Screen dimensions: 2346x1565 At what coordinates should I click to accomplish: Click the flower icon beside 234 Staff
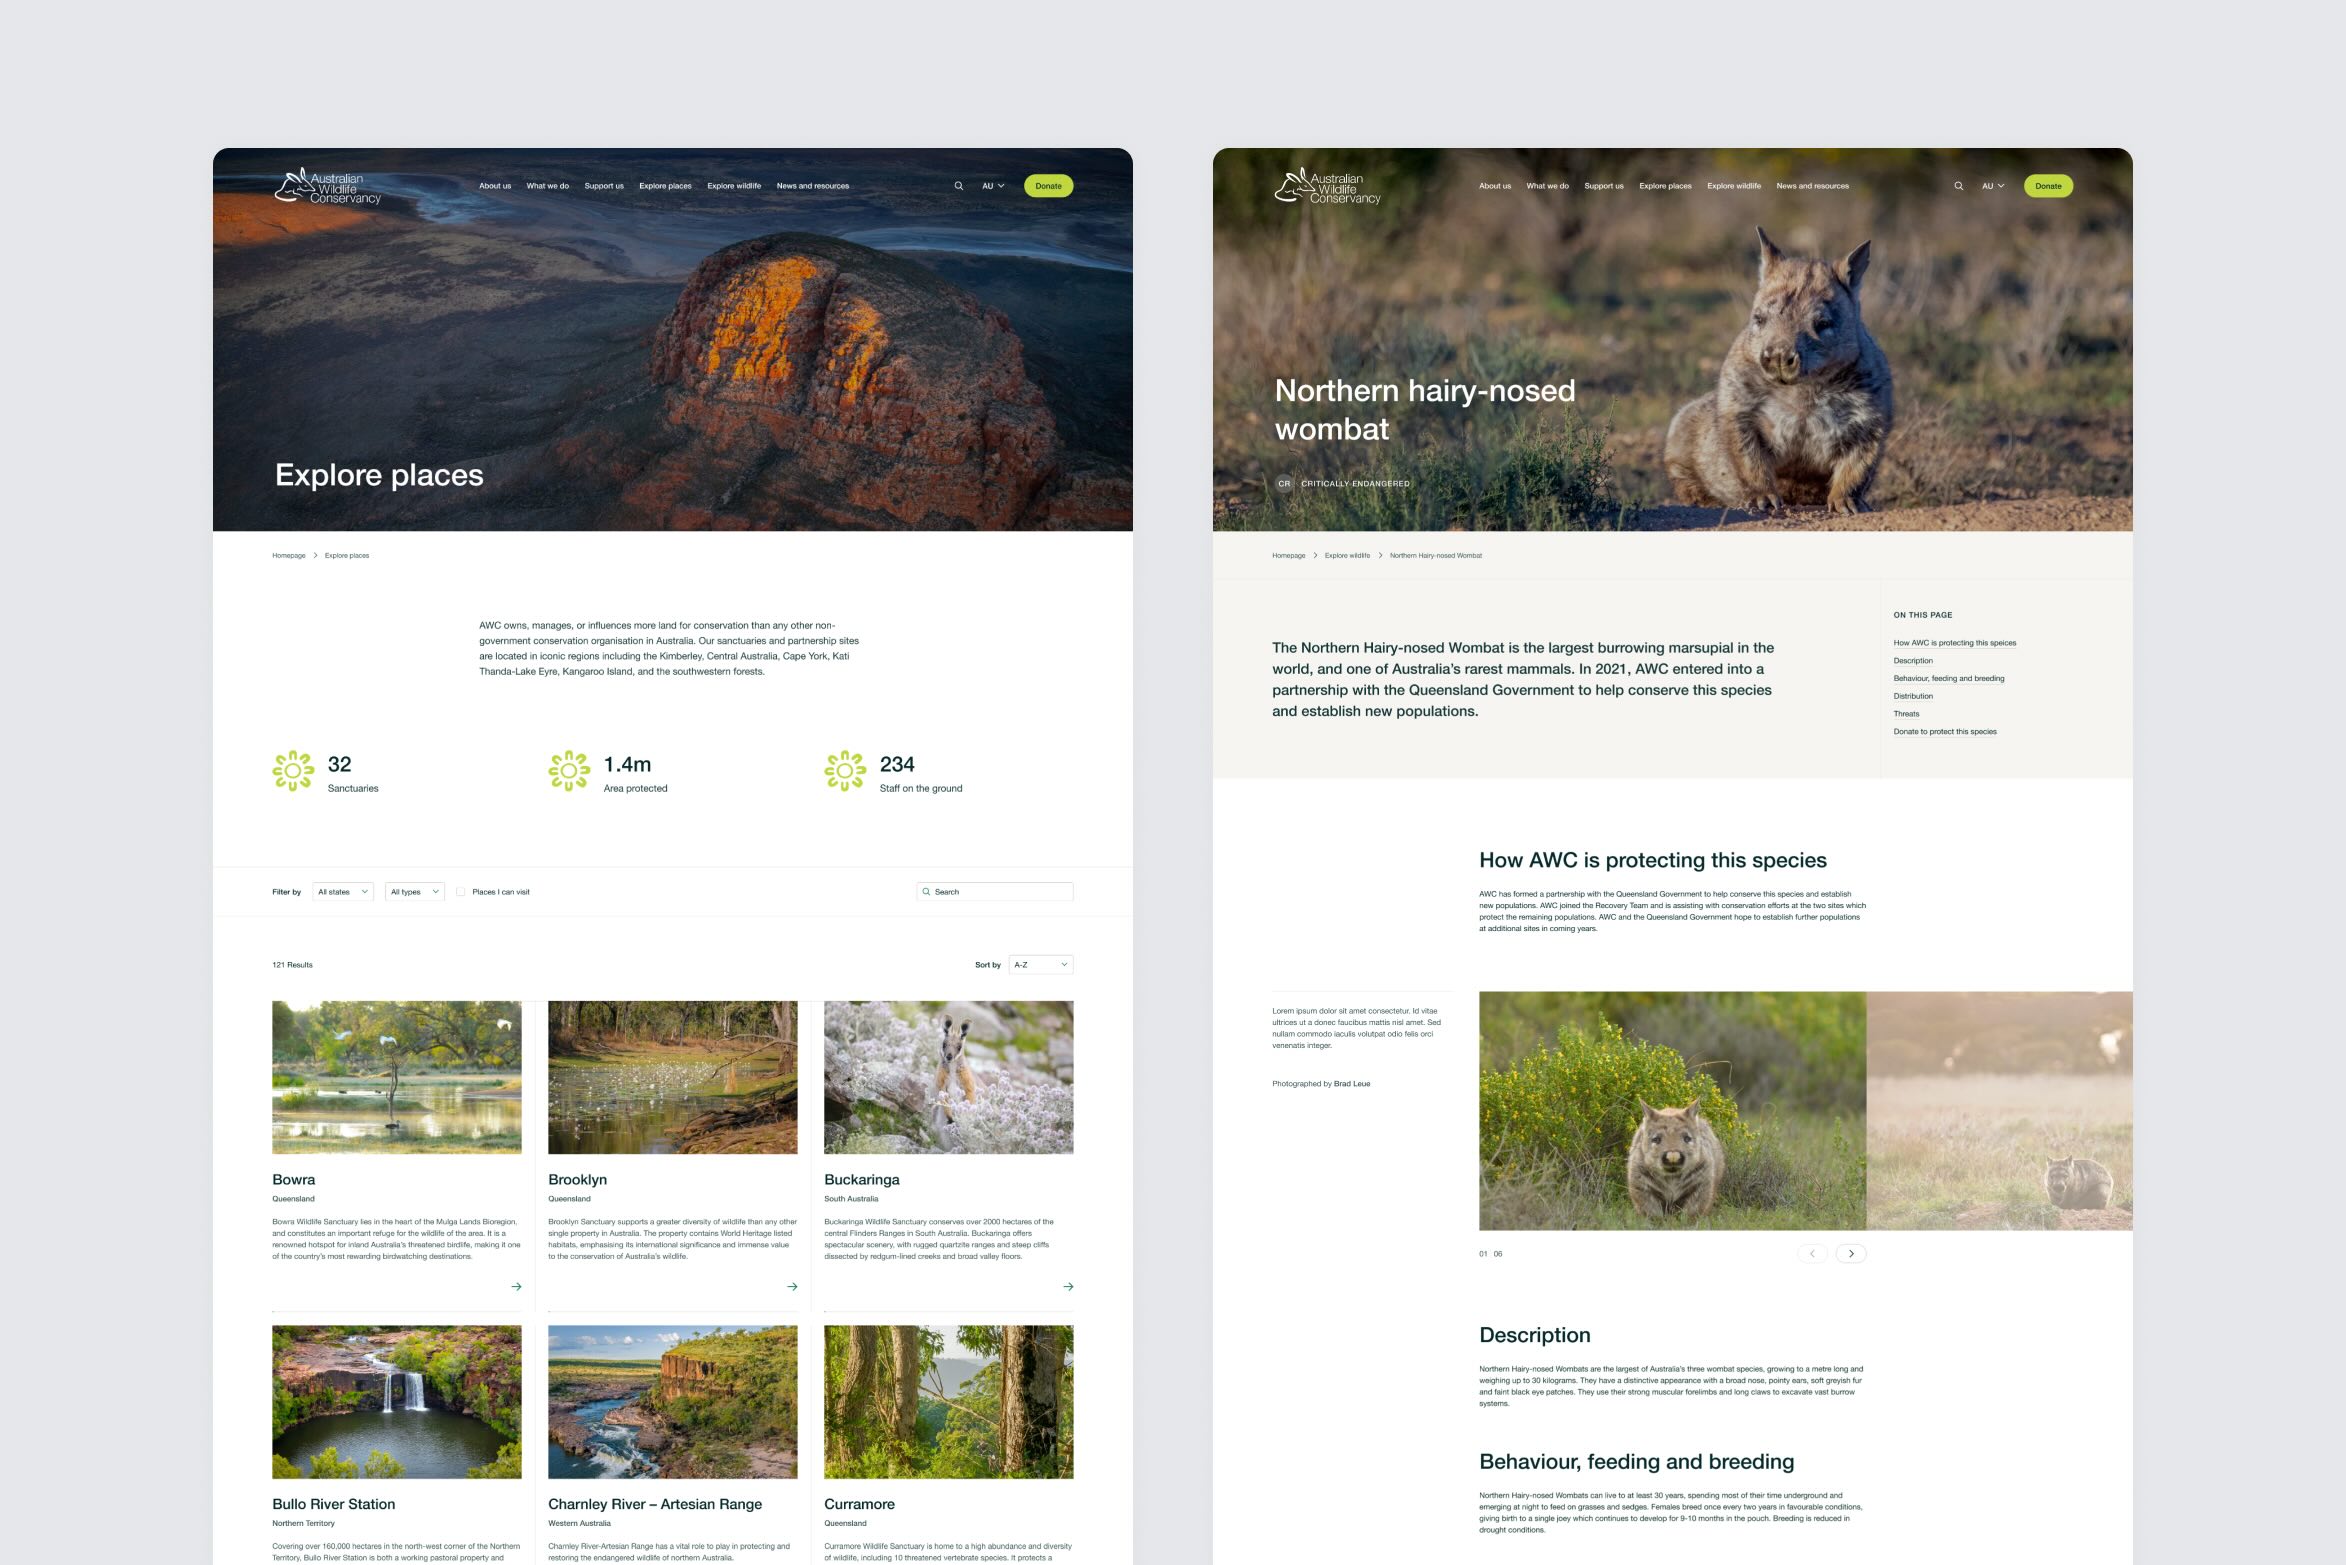click(845, 771)
